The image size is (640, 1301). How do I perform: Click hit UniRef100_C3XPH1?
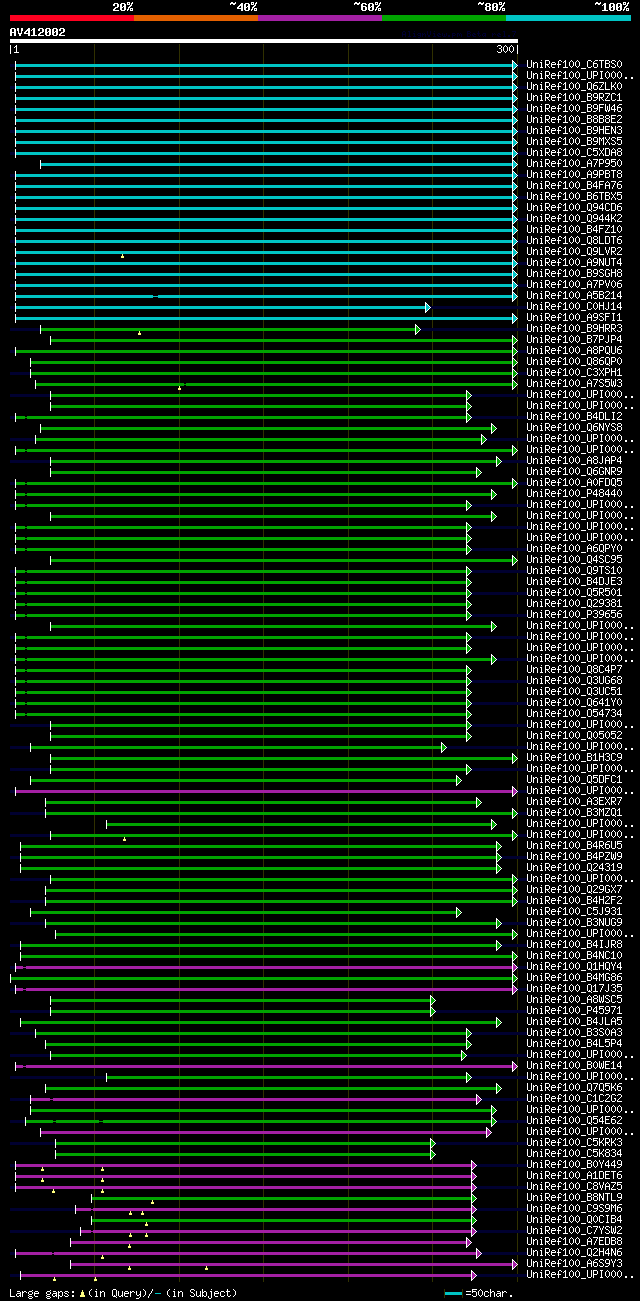click(x=574, y=373)
